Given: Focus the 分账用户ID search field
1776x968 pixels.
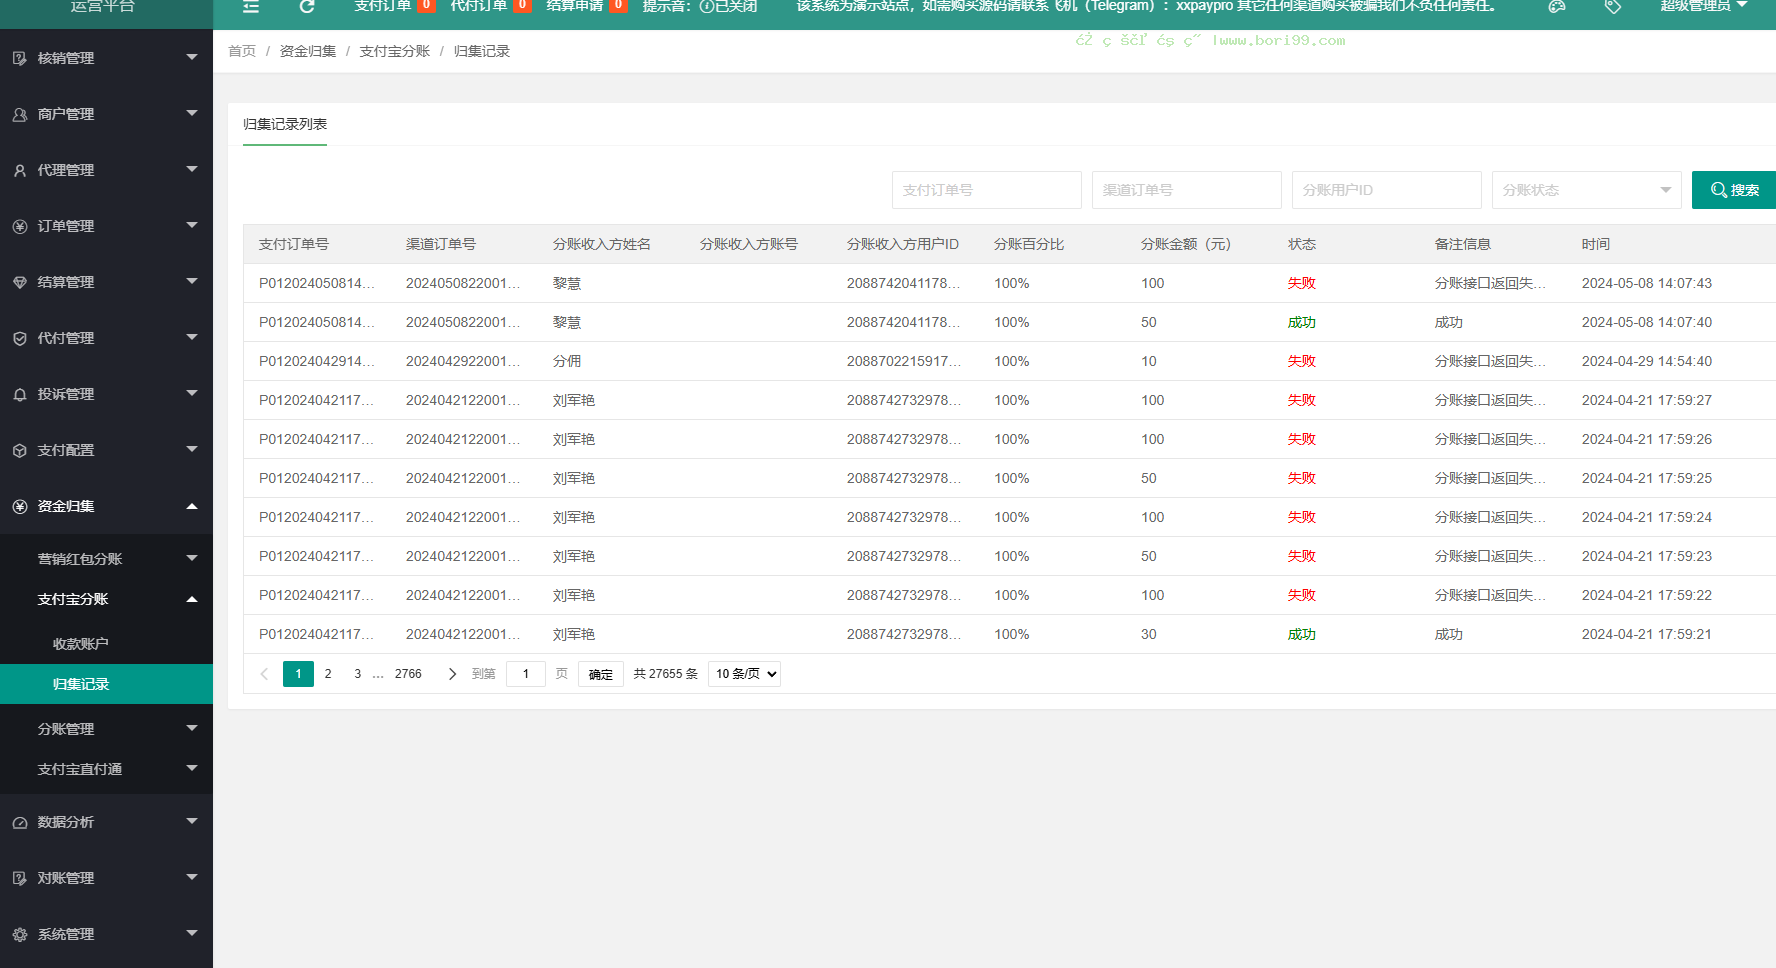Looking at the screenshot, I should tap(1387, 190).
